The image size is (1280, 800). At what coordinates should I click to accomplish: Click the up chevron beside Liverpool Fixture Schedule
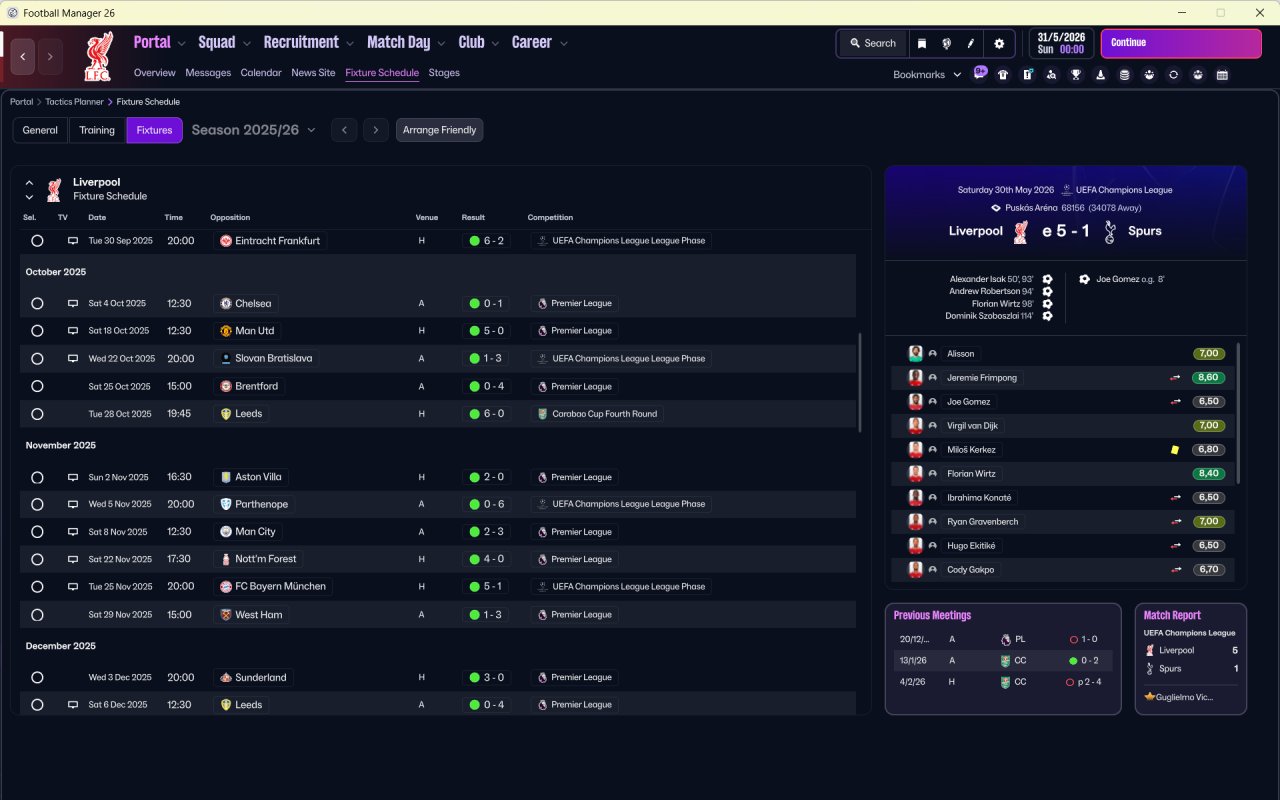point(29,183)
